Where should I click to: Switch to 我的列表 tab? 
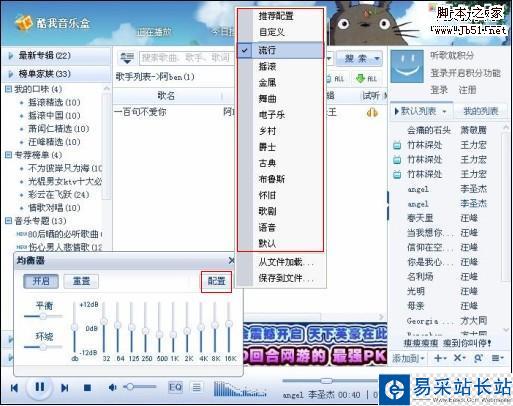481,111
